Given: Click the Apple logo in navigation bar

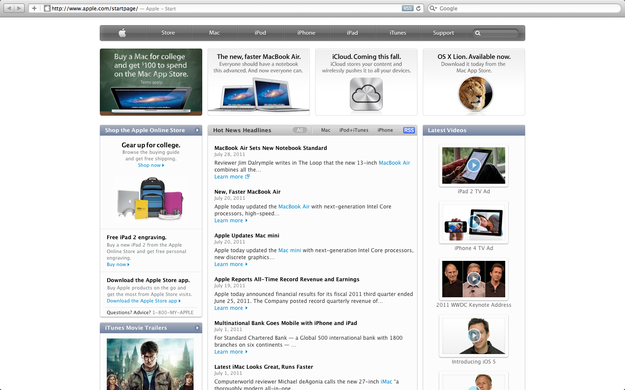Looking at the screenshot, I should (x=122, y=33).
